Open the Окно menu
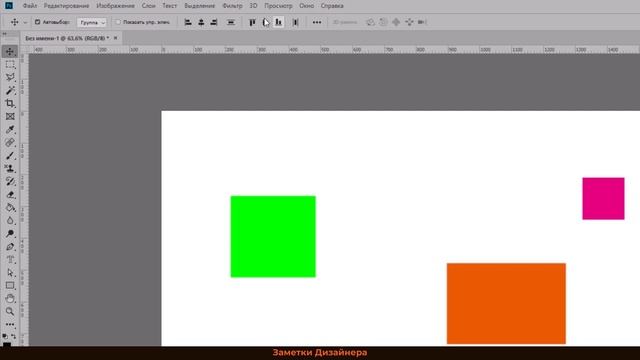 [x=307, y=6]
